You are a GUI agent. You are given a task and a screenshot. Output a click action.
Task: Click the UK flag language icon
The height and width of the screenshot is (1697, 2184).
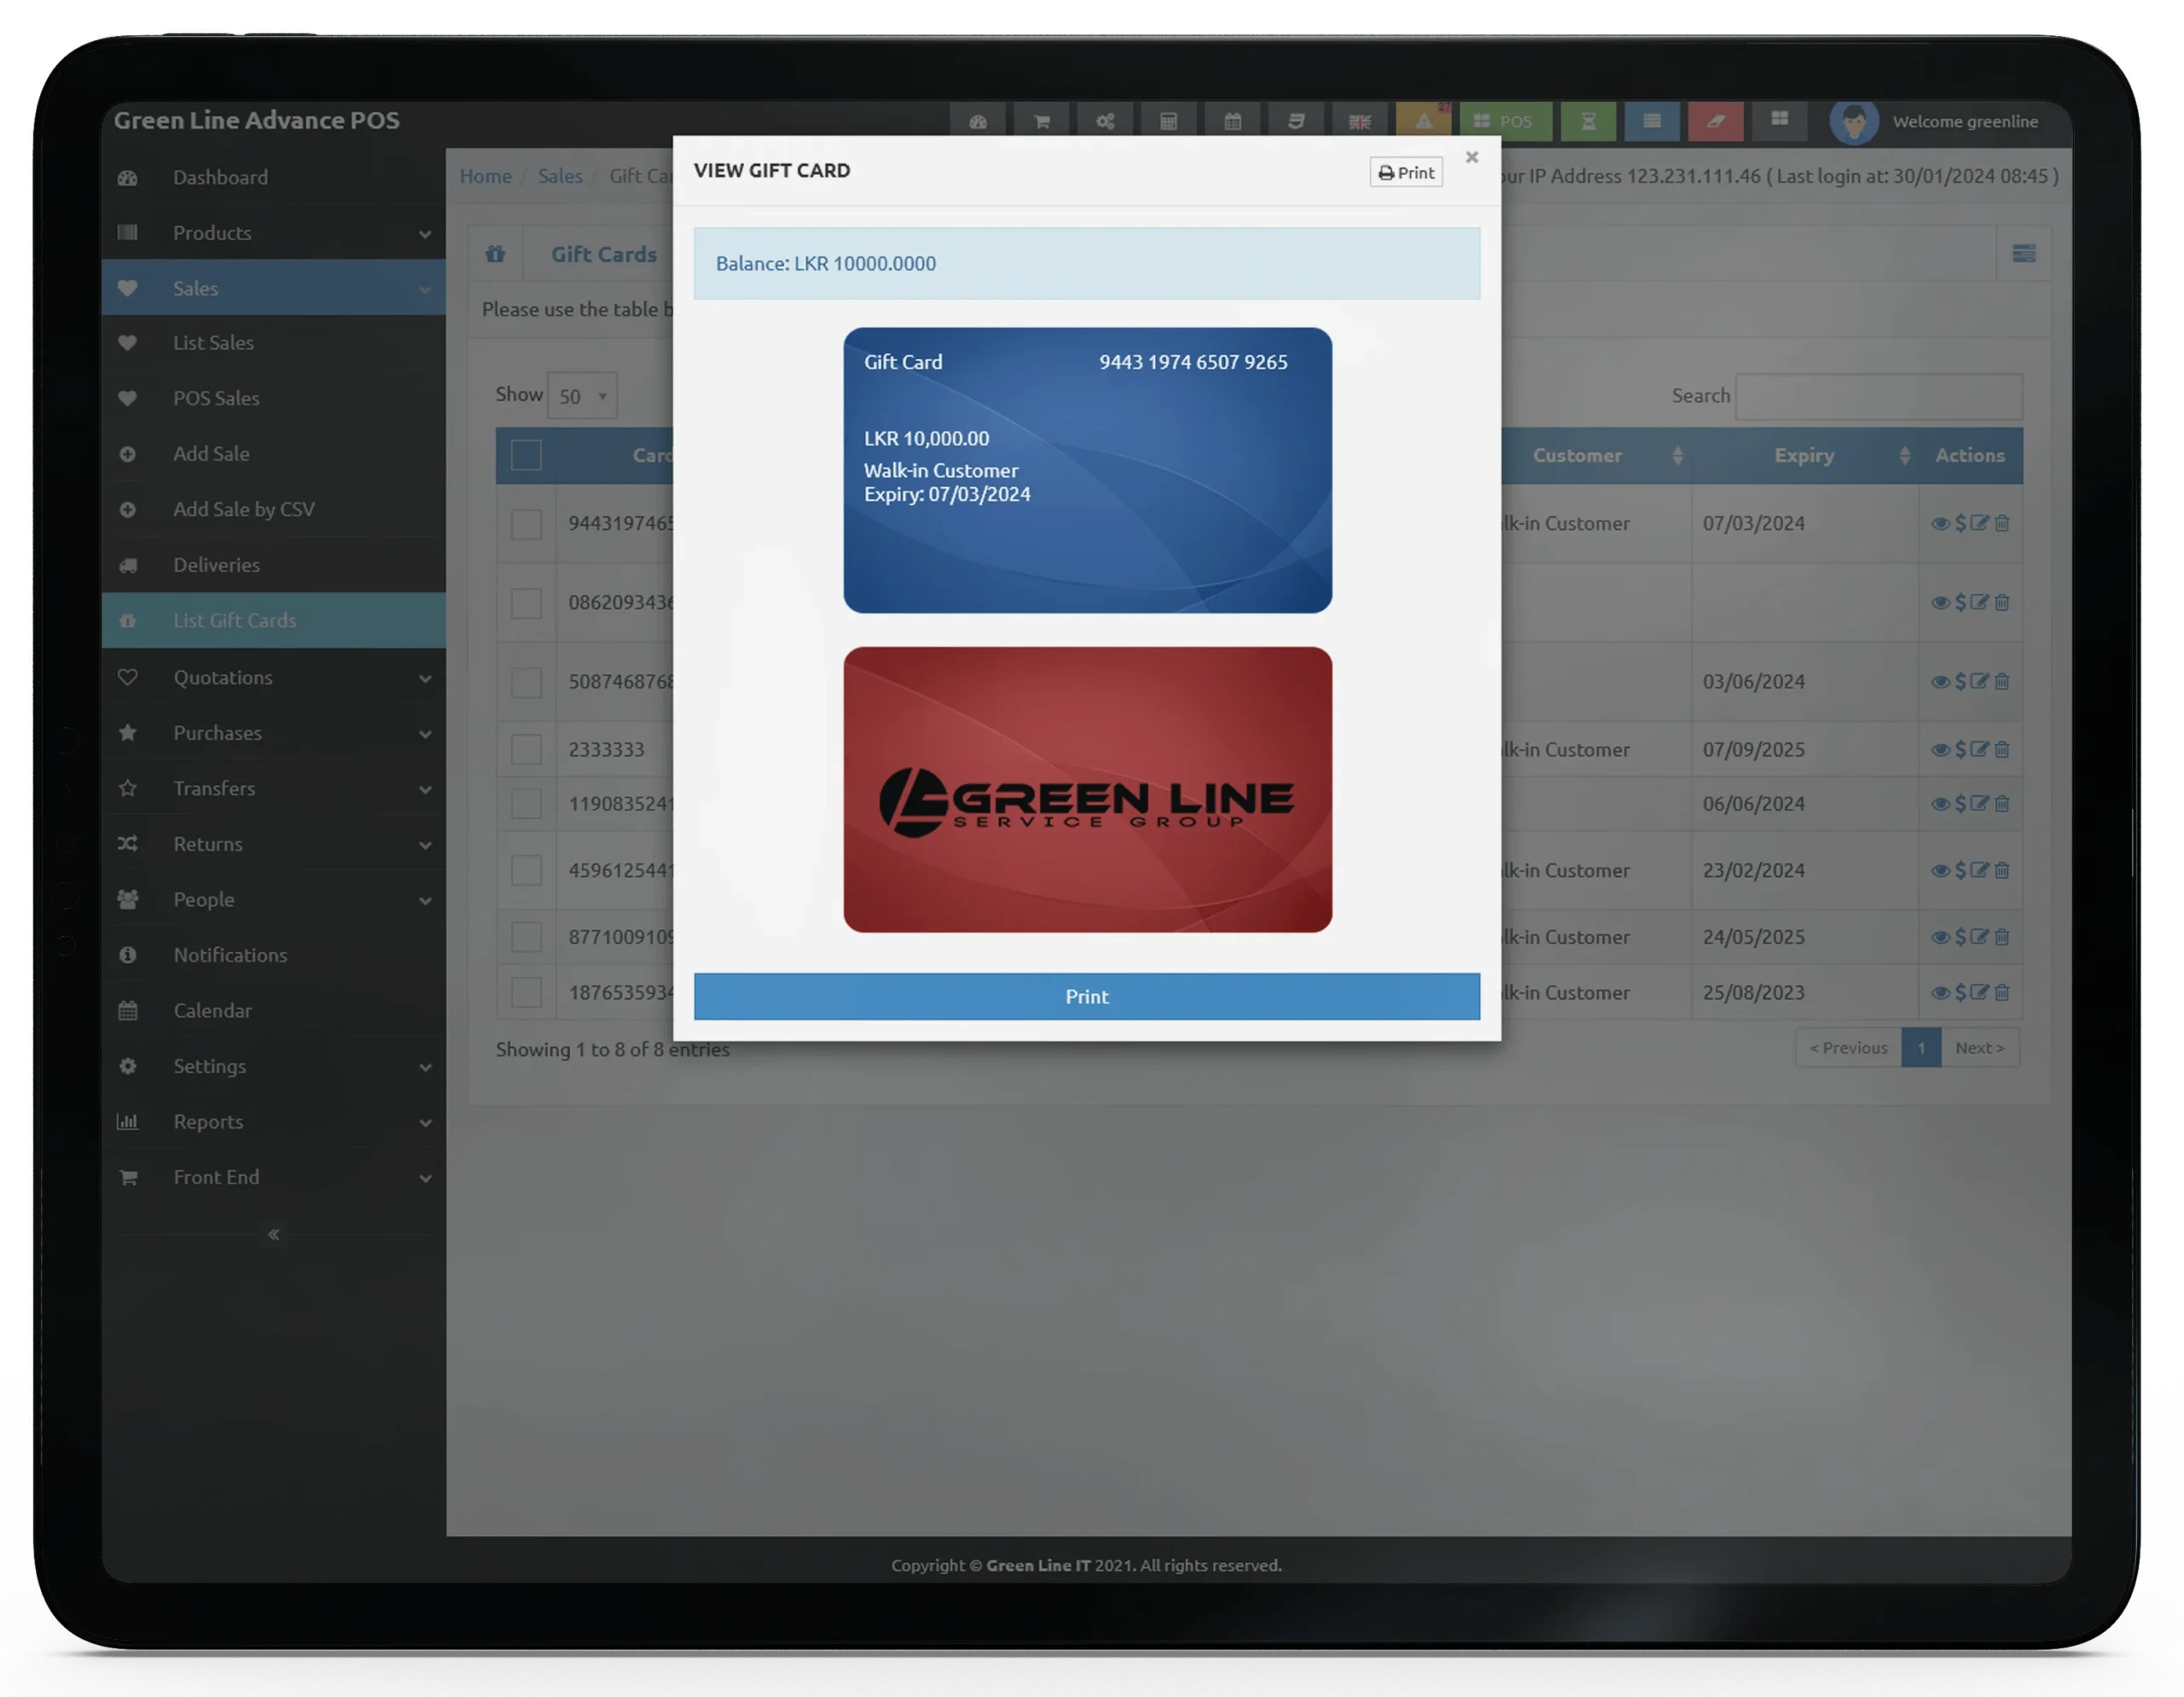pyautogui.click(x=1359, y=122)
